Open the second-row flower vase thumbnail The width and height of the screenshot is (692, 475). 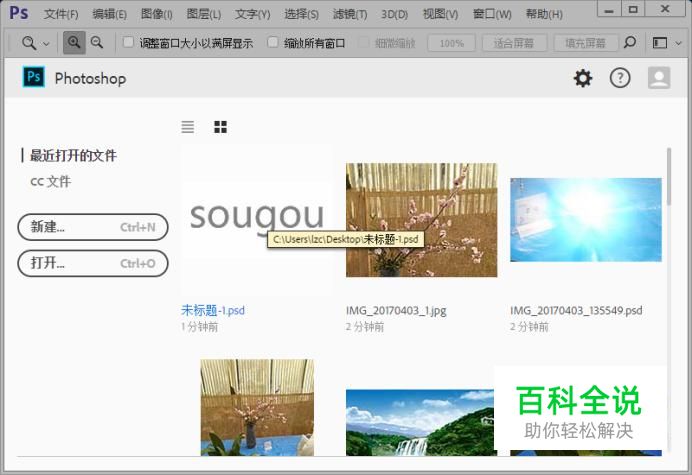[257, 407]
